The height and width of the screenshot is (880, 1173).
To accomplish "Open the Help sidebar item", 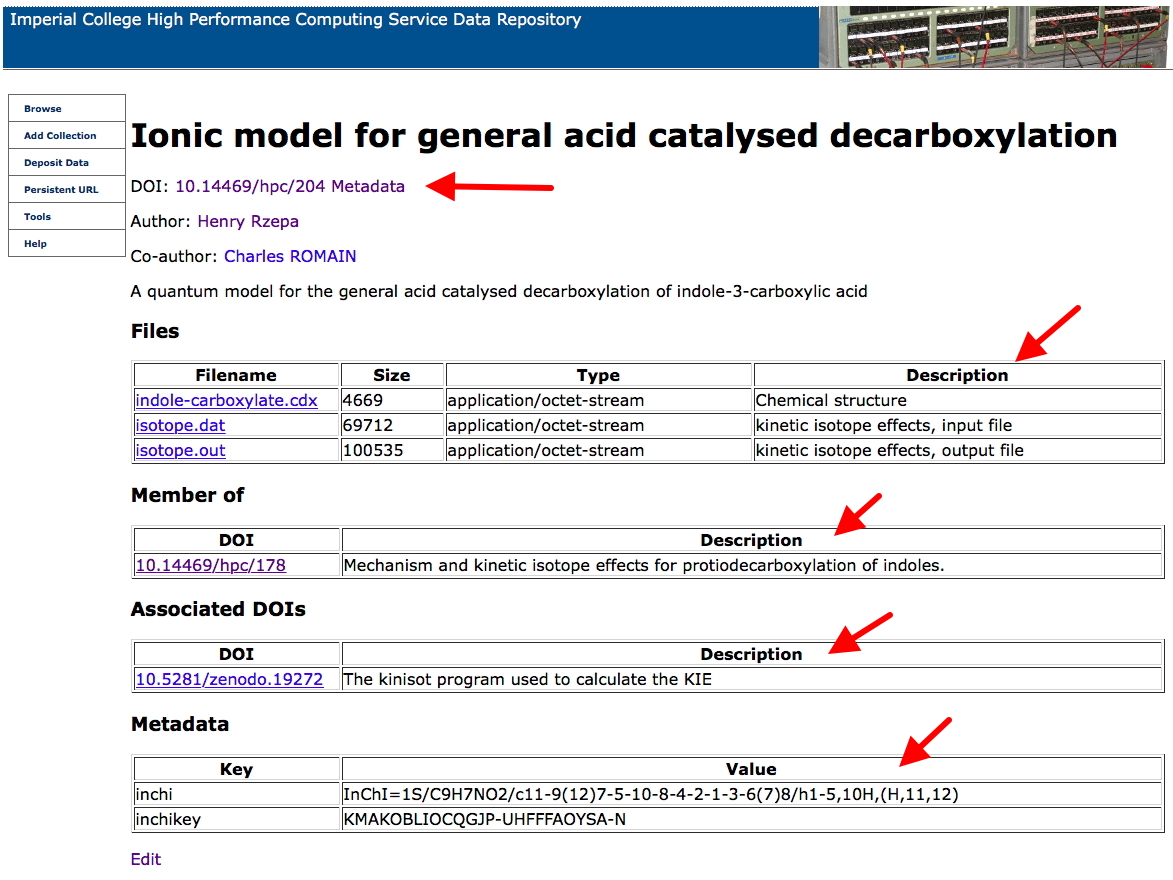I will click(35, 243).
